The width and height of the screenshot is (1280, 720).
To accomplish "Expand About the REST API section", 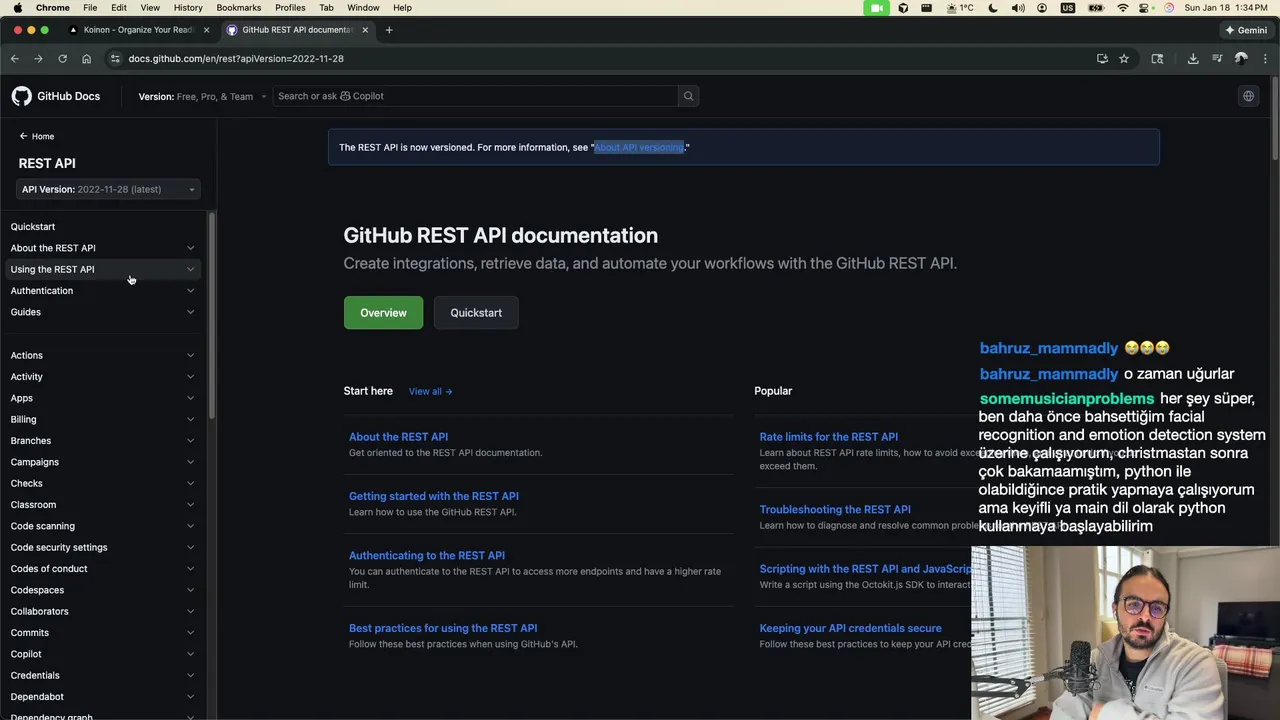I will 102,248.
